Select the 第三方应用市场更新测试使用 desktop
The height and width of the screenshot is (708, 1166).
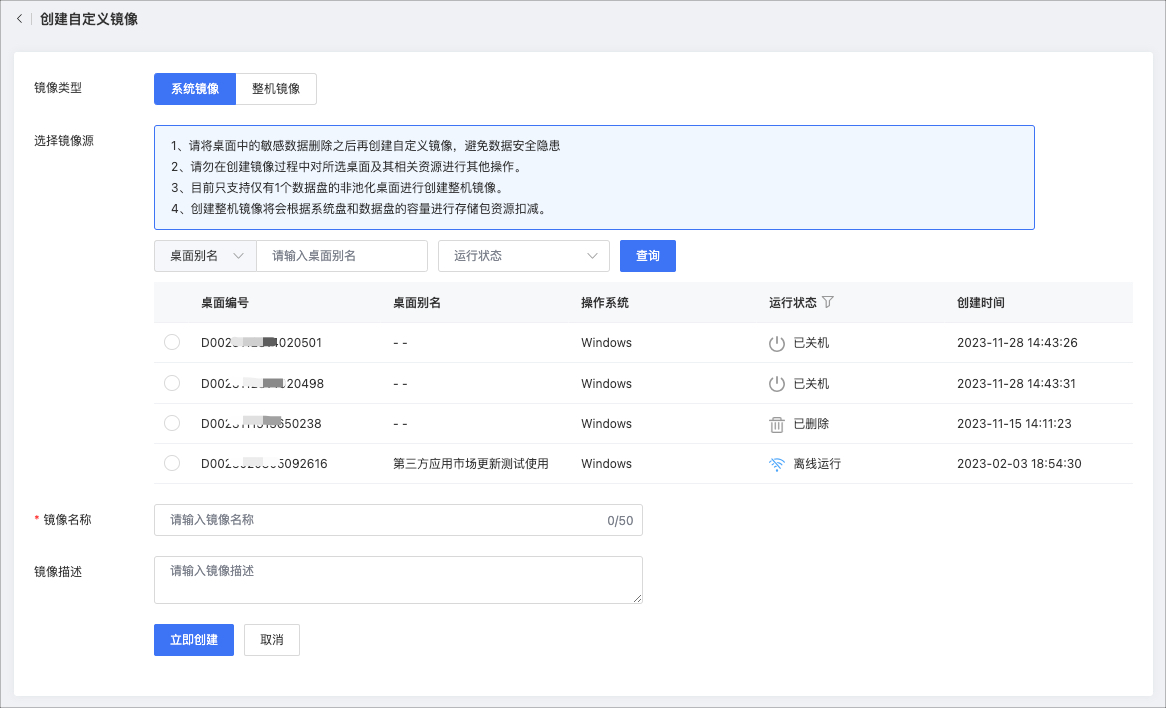(171, 463)
